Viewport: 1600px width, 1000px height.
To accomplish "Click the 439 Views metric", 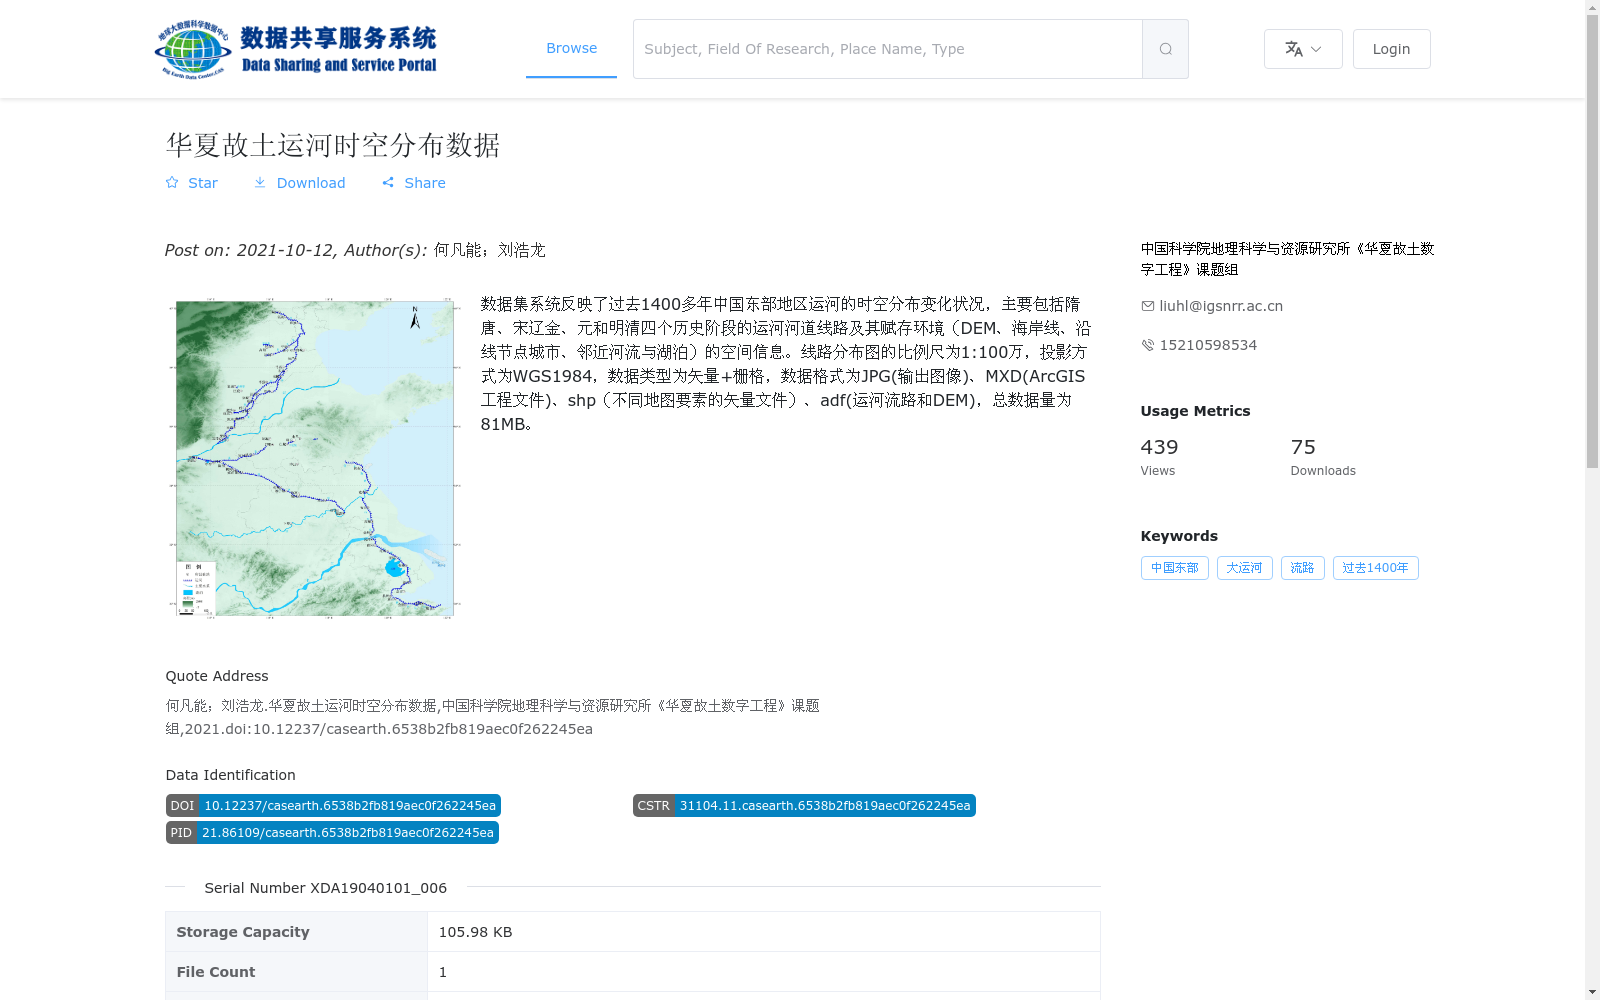I will coord(1160,457).
